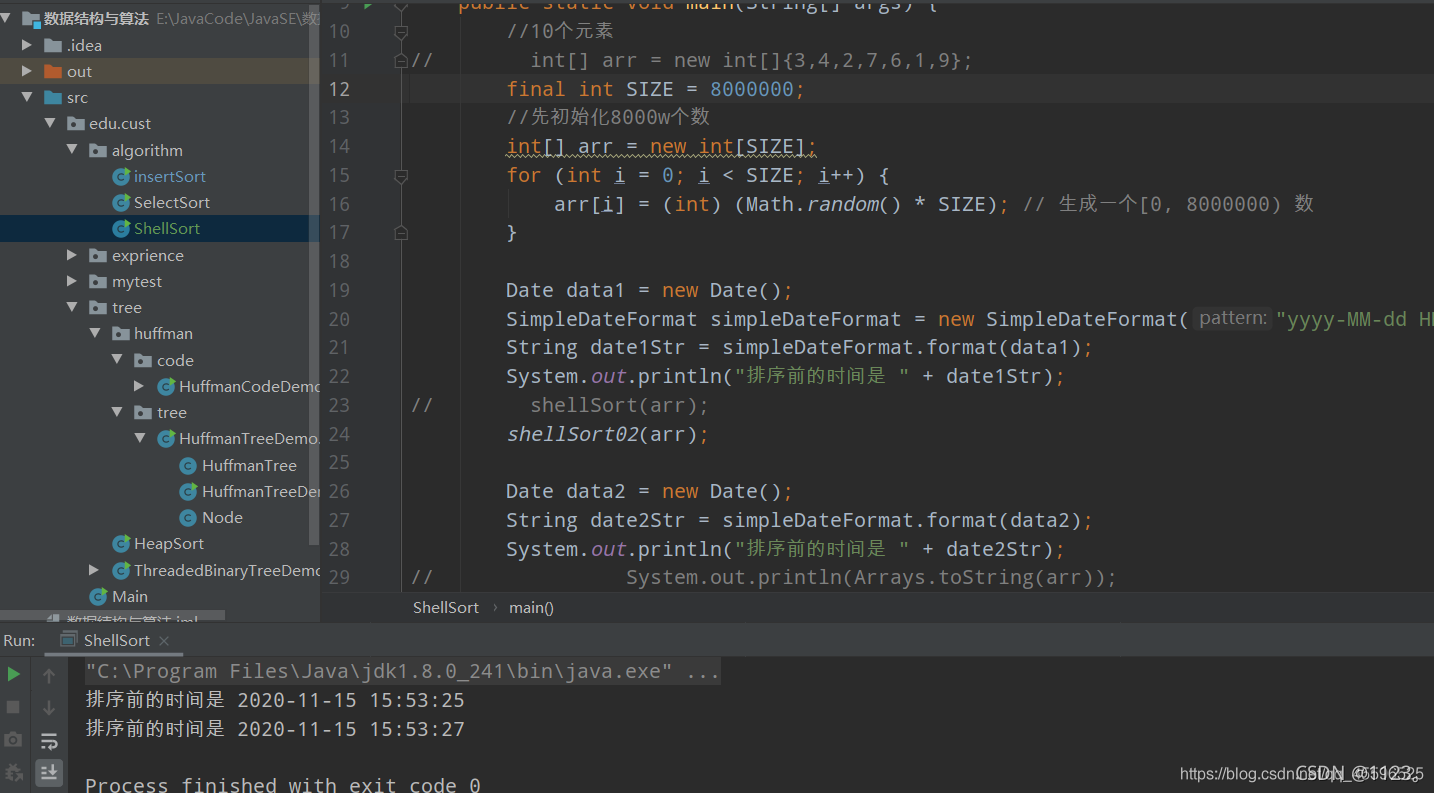Fold the for loop at line 15

click(x=401, y=176)
